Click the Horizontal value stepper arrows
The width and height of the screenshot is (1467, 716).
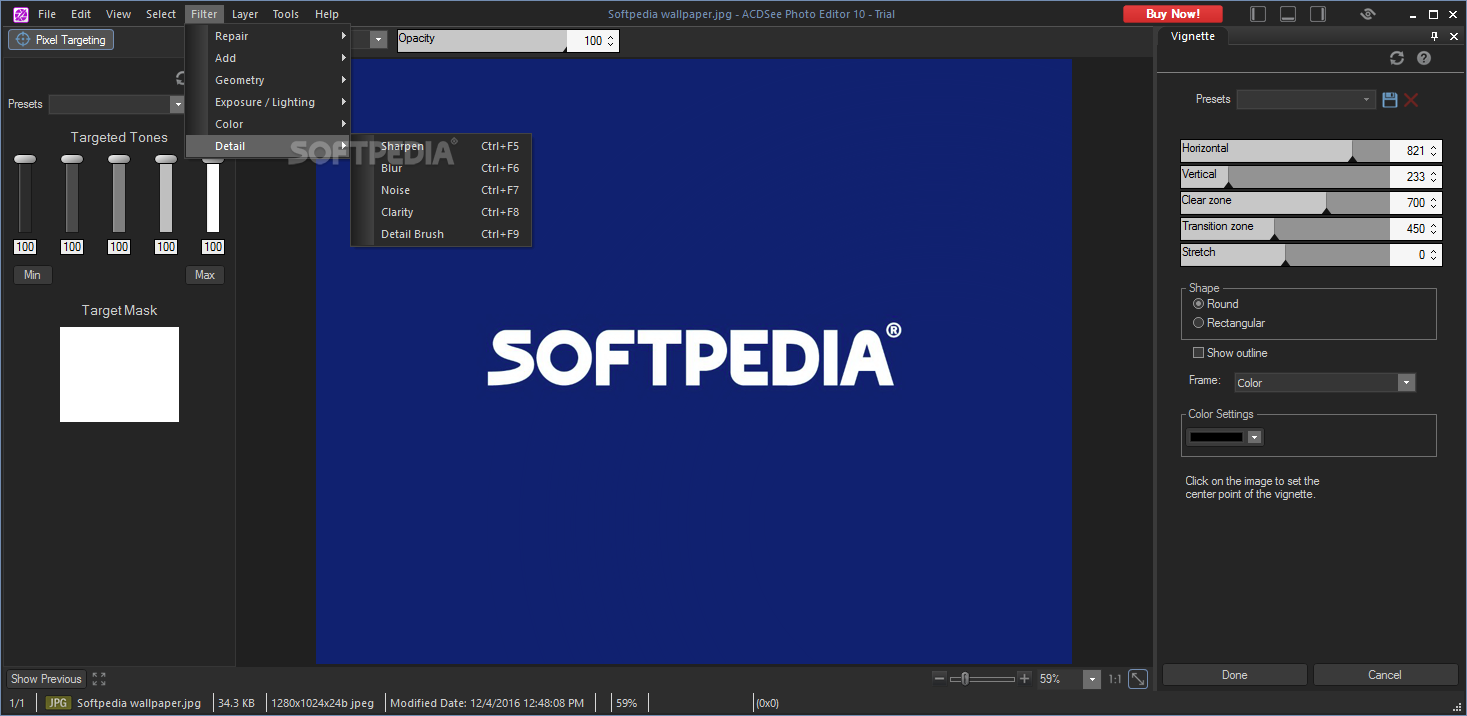1434,151
